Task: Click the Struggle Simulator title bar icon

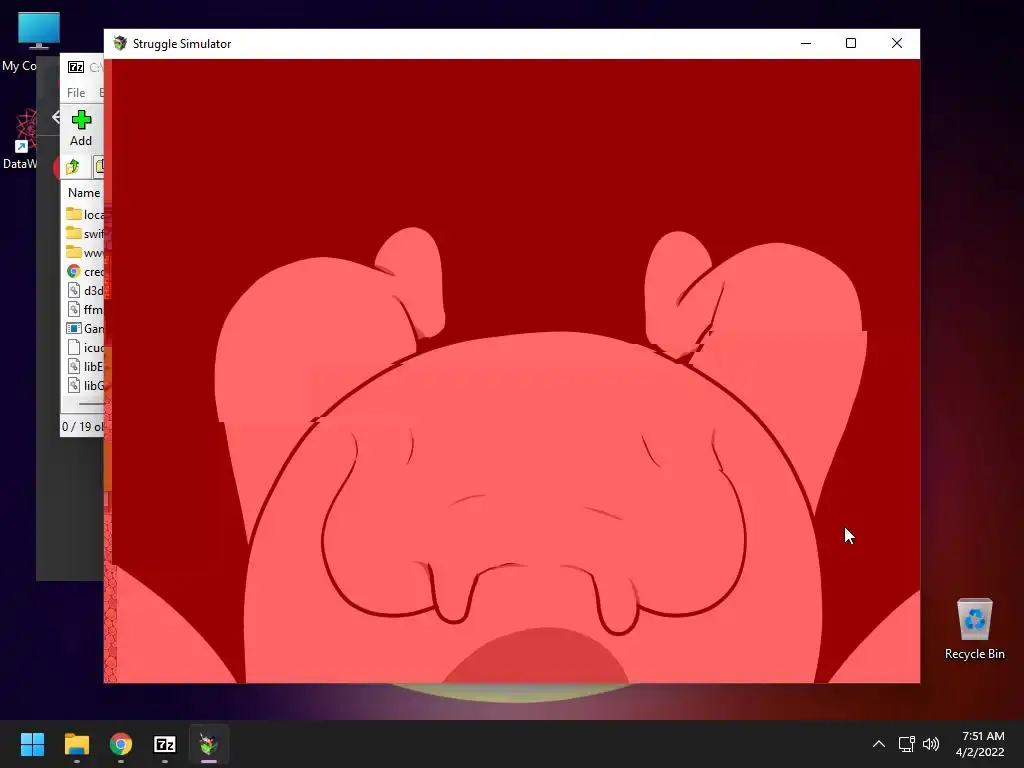Action: 120,44
